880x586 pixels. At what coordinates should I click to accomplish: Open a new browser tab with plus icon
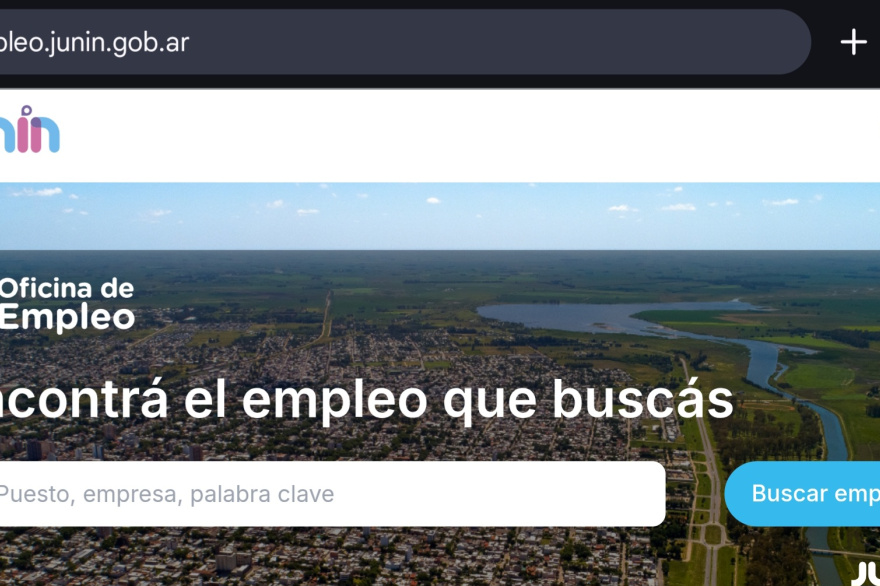point(853,42)
